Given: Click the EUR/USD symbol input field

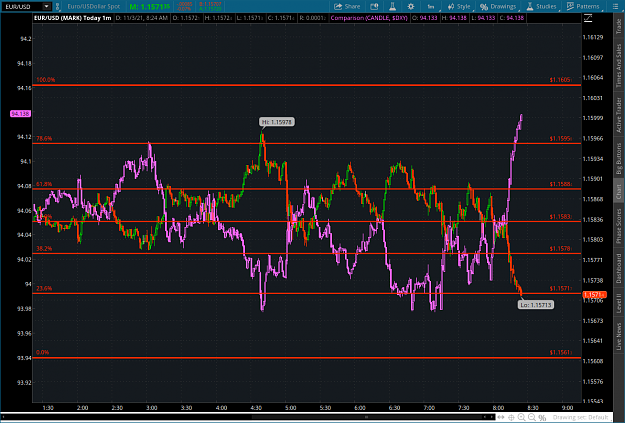Looking at the screenshot, I should coord(22,6).
